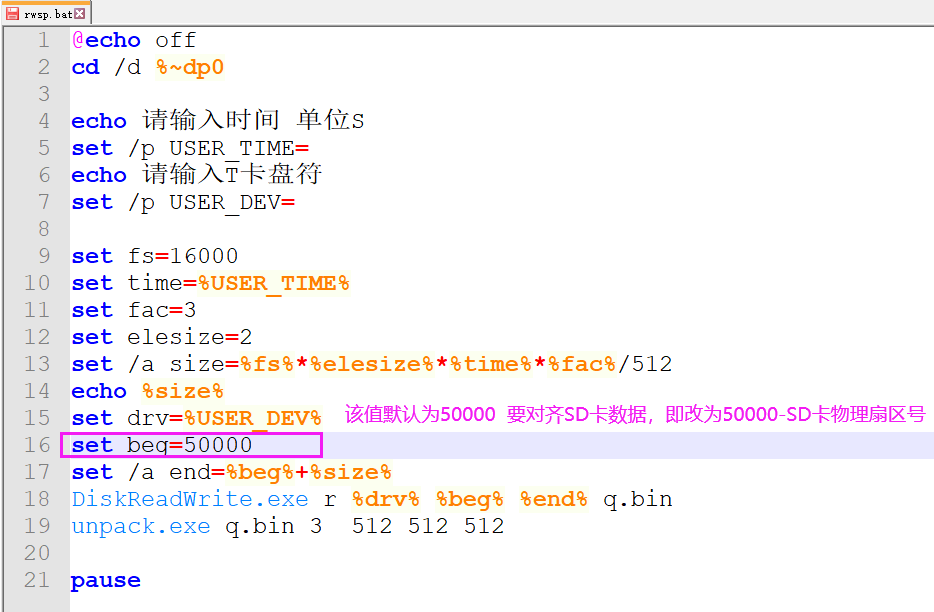Click on q.bin at end of line 18
The width and height of the screenshot is (934, 612).
pos(637,499)
